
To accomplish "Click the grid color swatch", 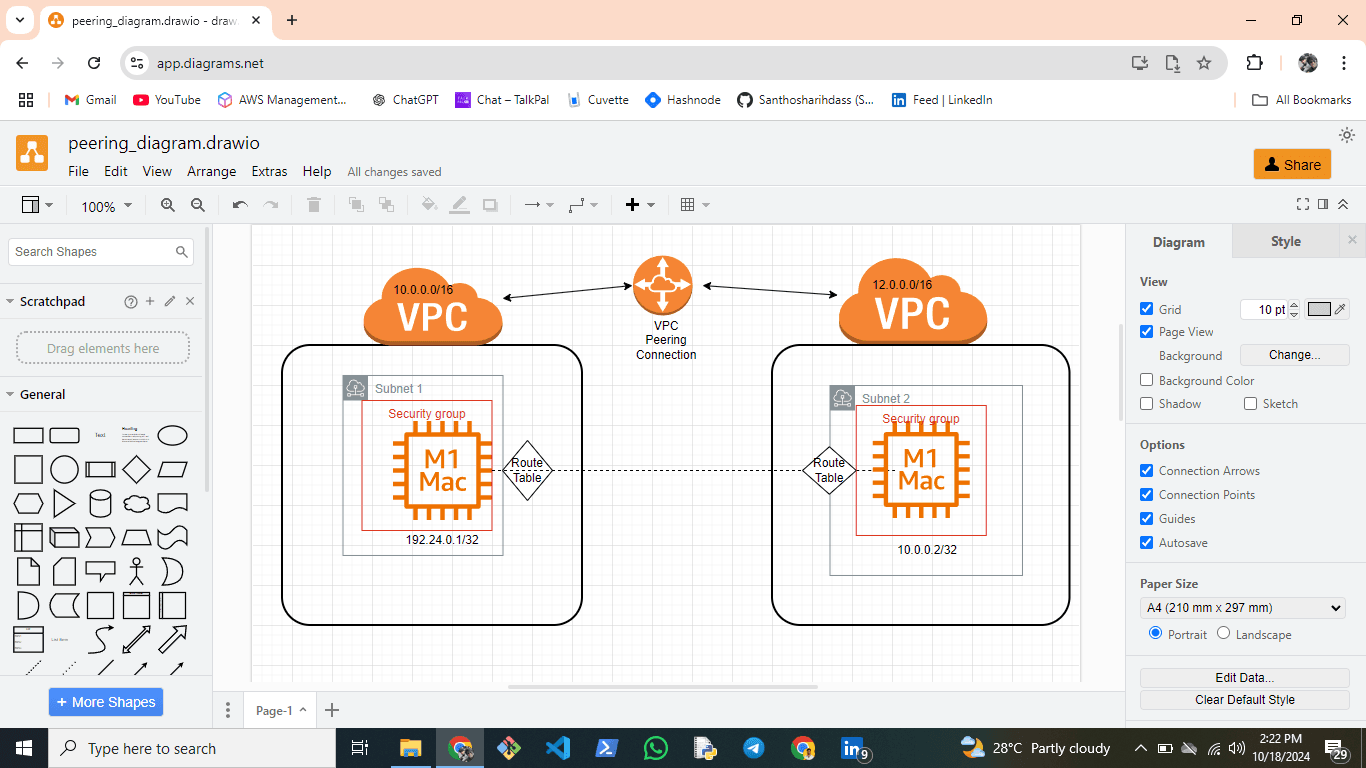I will coord(1319,309).
